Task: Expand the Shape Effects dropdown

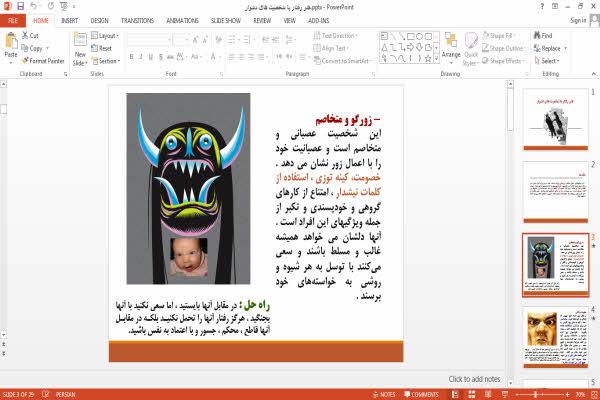Action: coord(503,61)
